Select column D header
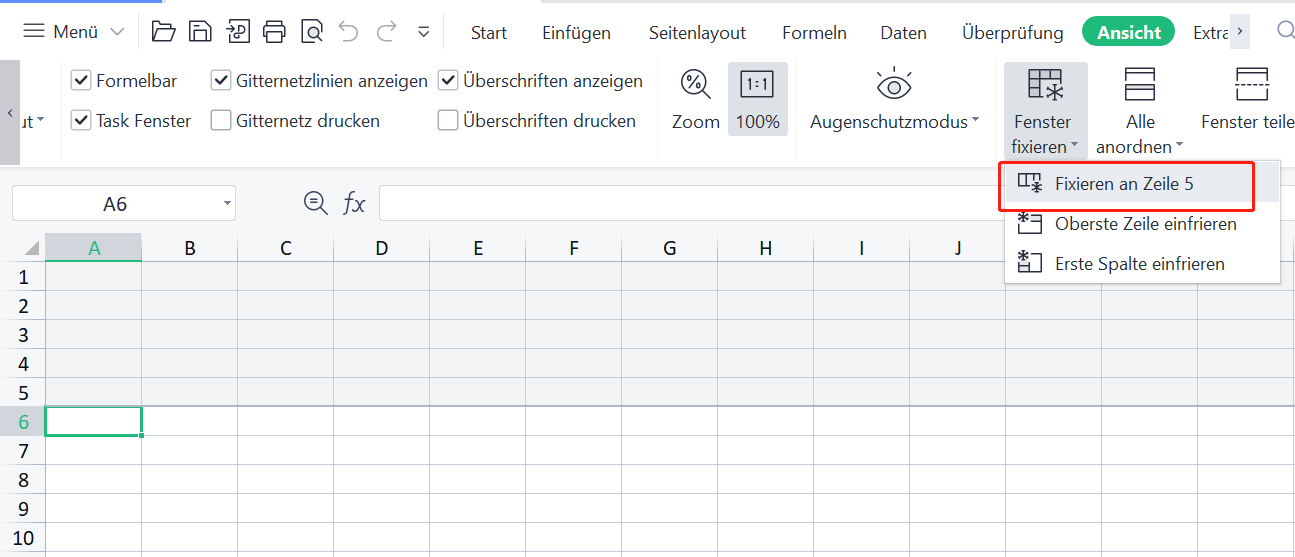 point(381,248)
